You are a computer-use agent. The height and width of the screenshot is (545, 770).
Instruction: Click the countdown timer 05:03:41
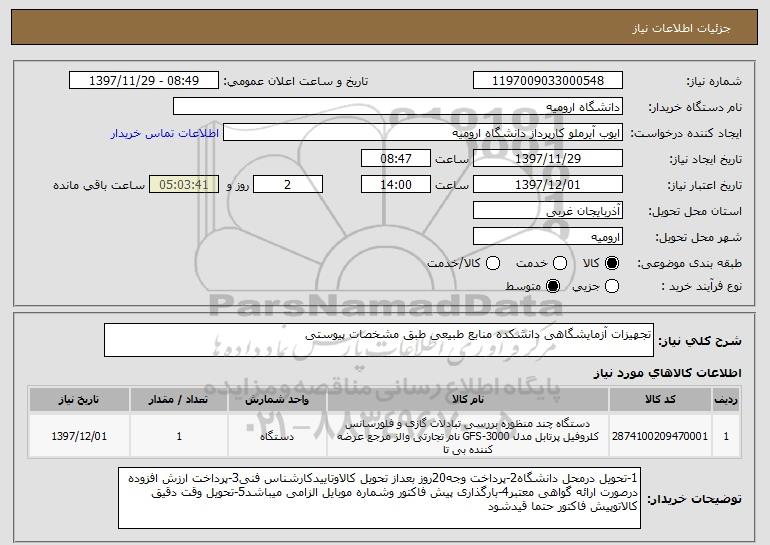[184, 185]
